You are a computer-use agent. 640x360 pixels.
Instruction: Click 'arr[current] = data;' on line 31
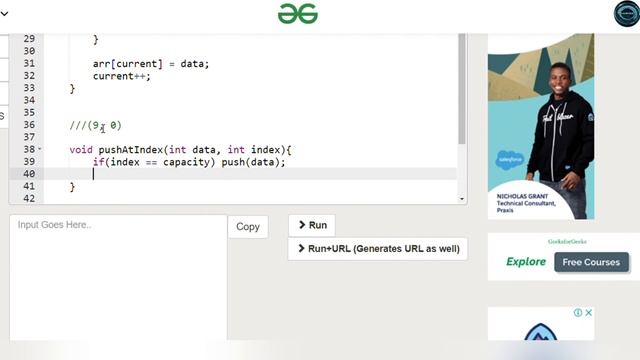coord(151,64)
